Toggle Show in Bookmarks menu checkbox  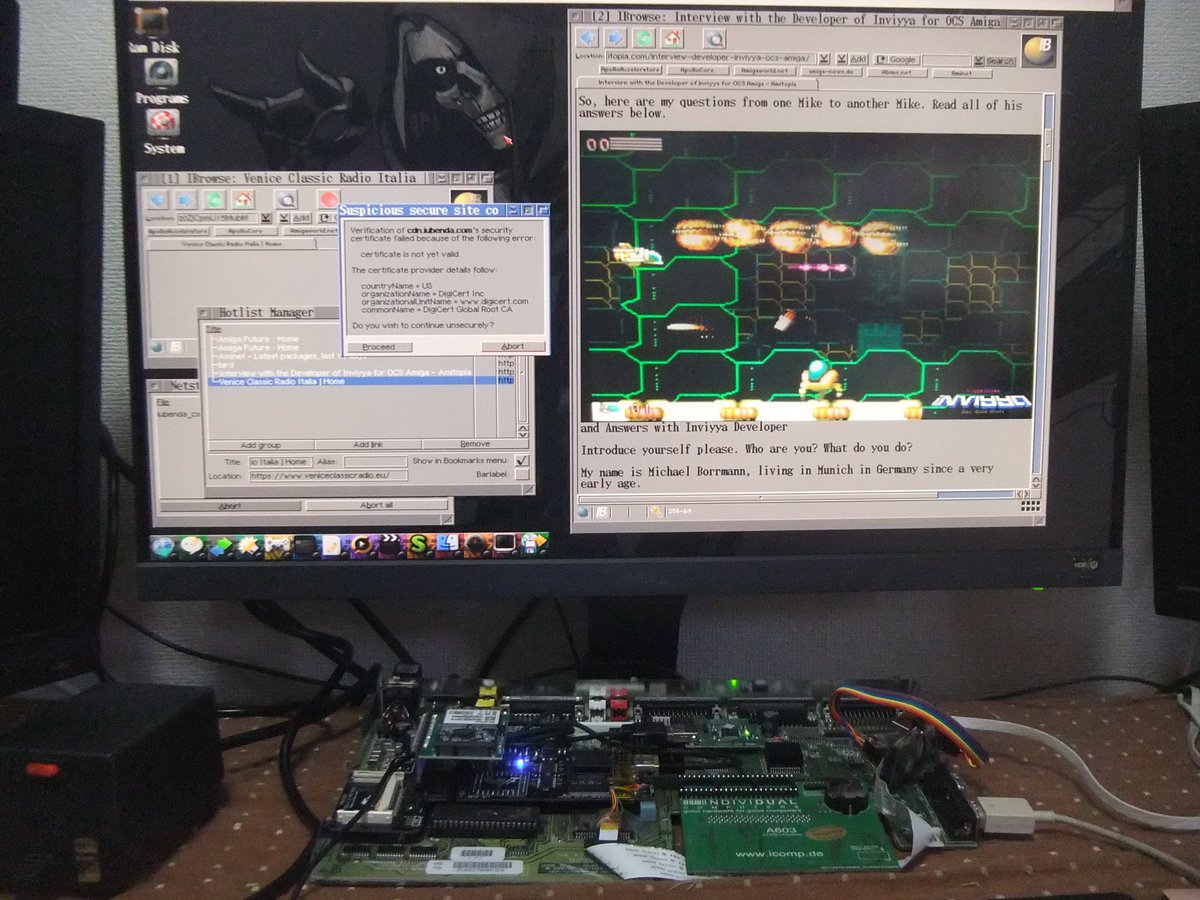pyautogui.click(x=521, y=461)
